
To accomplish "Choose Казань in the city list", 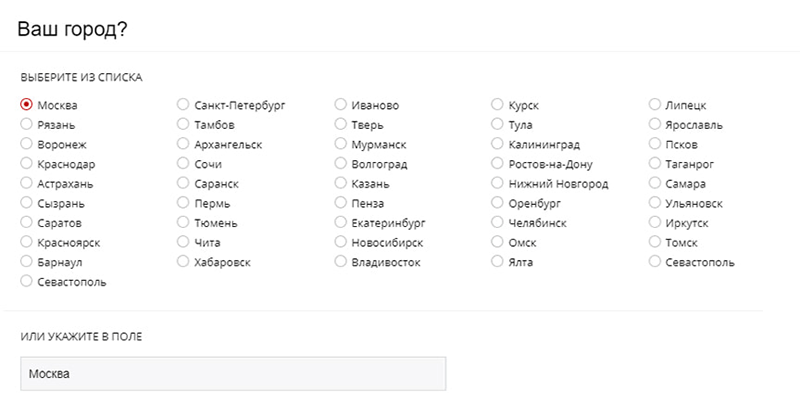I will pos(340,183).
